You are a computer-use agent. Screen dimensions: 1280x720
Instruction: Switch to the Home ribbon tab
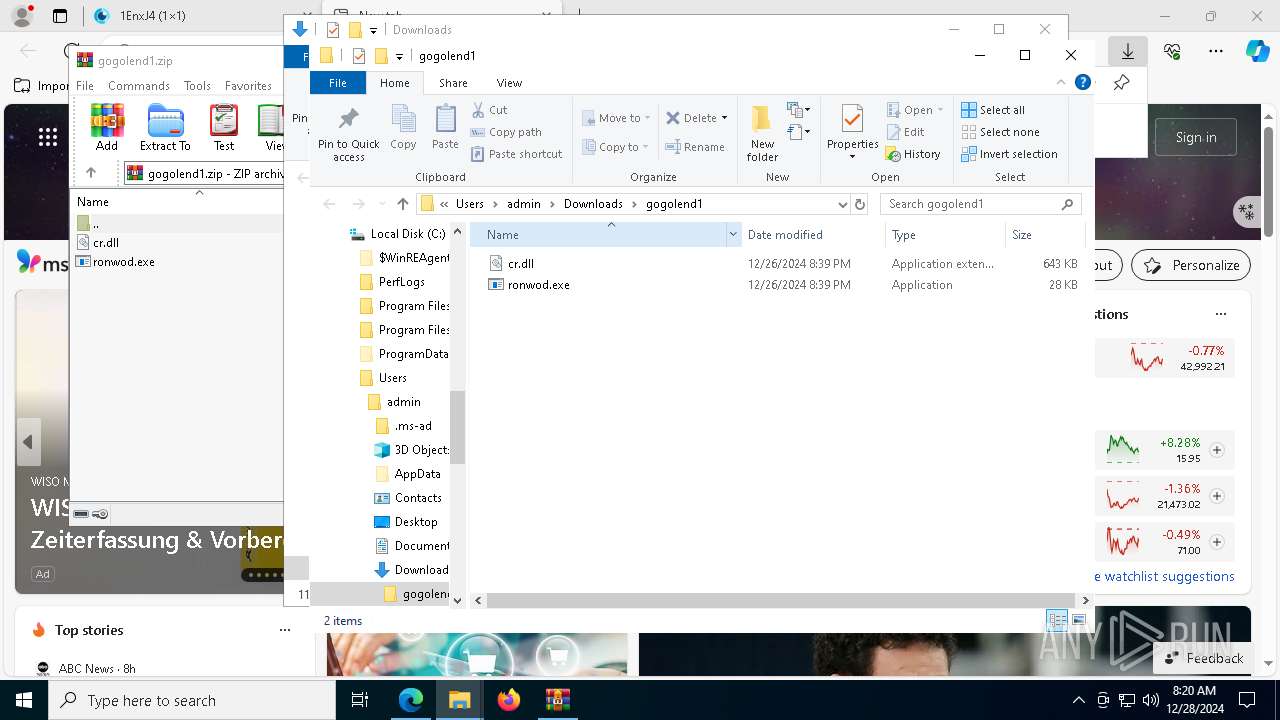pyautogui.click(x=394, y=83)
